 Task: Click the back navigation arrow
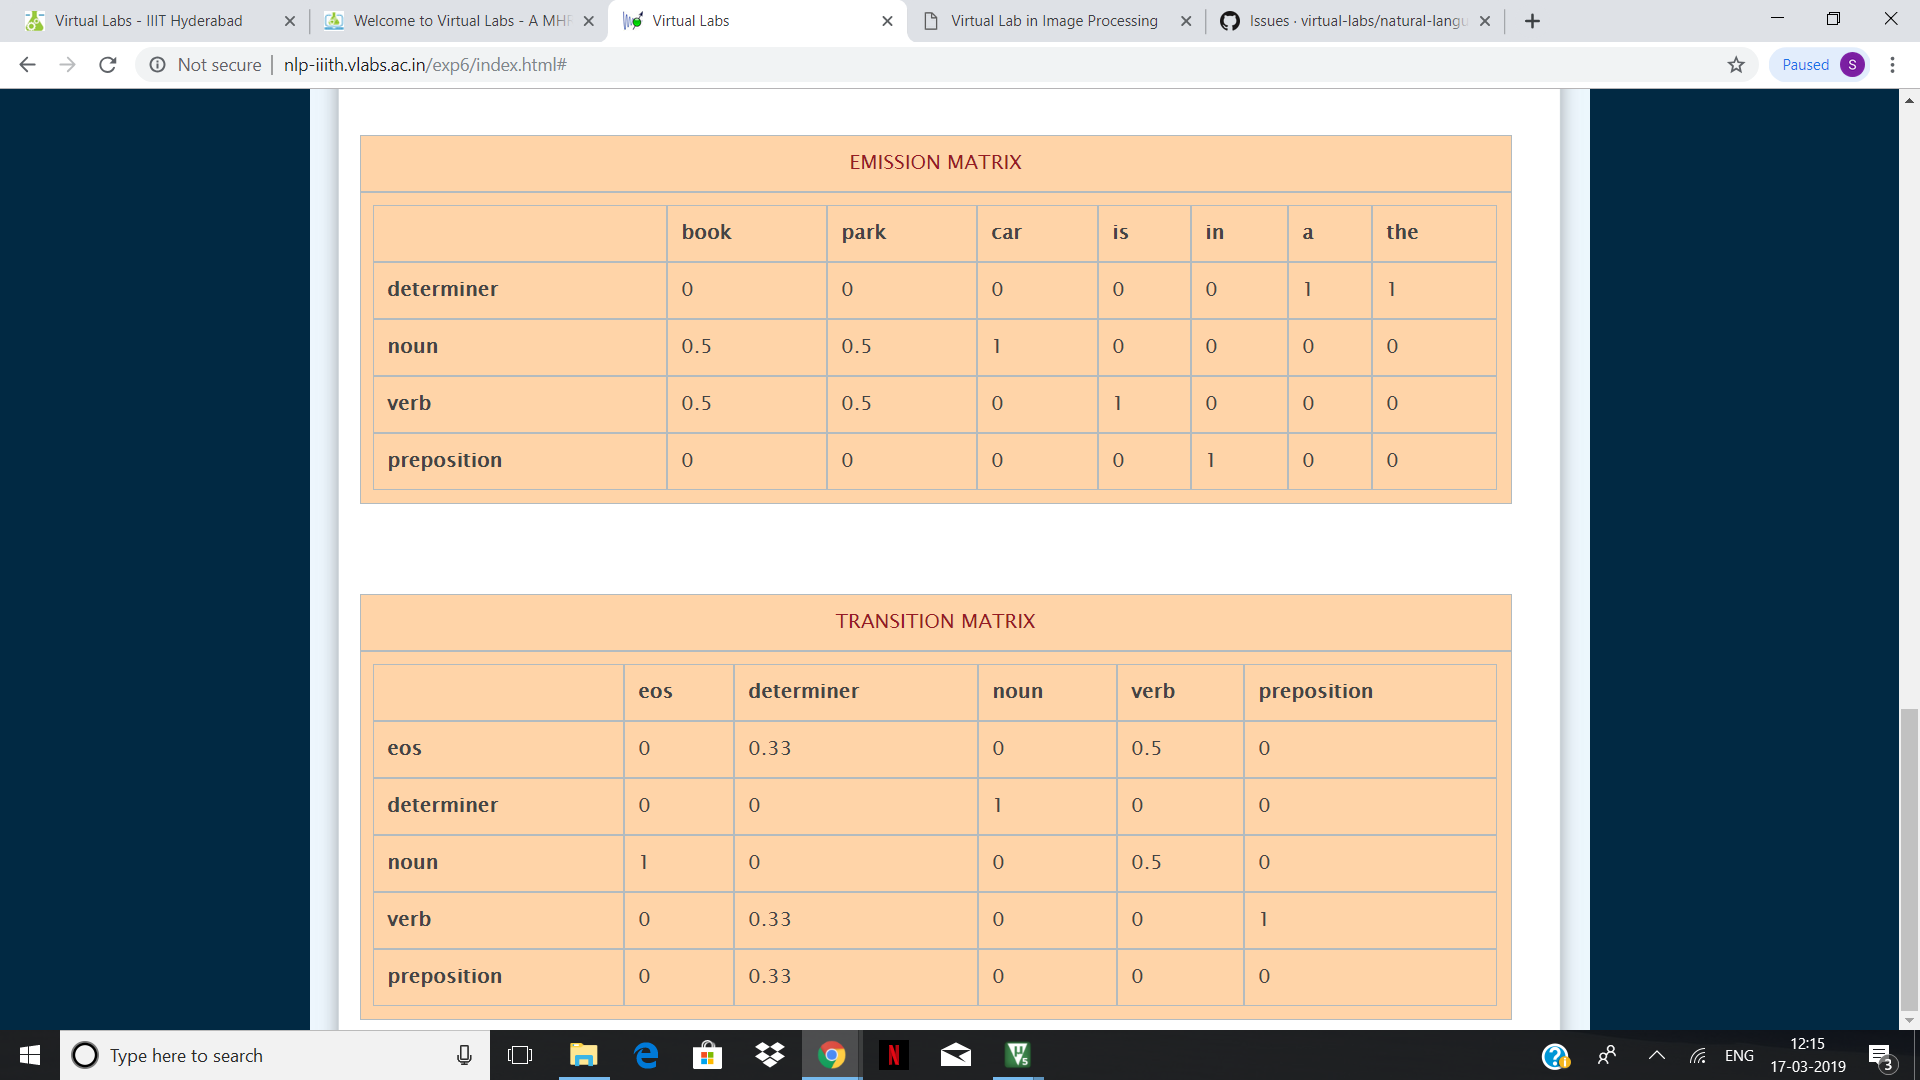click(27, 64)
